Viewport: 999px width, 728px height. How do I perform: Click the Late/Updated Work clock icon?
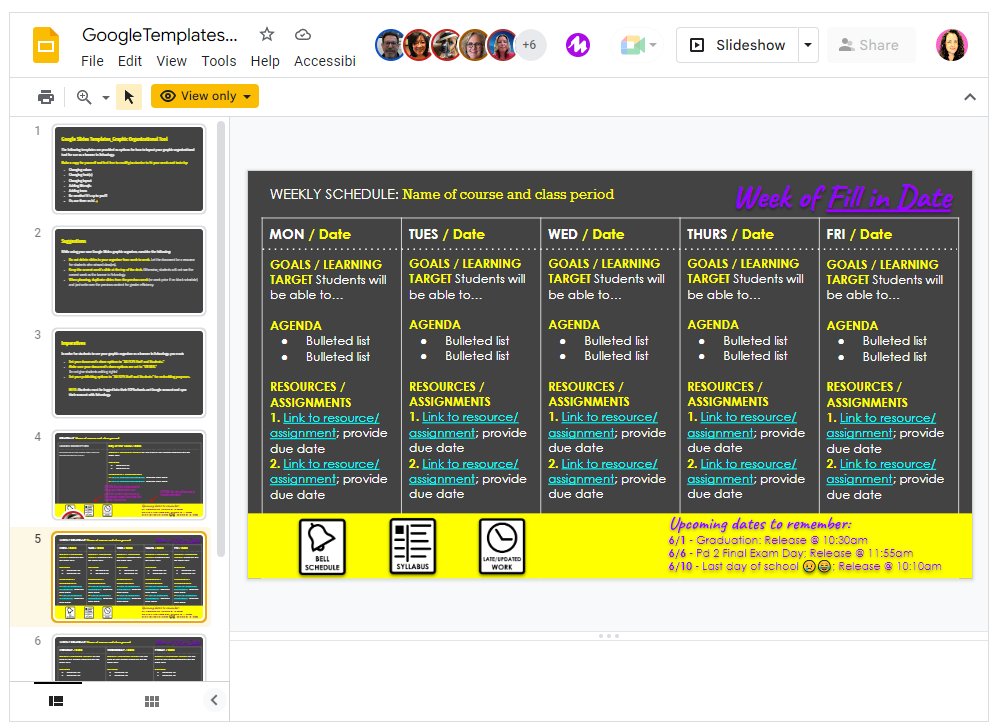click(502, 546)
